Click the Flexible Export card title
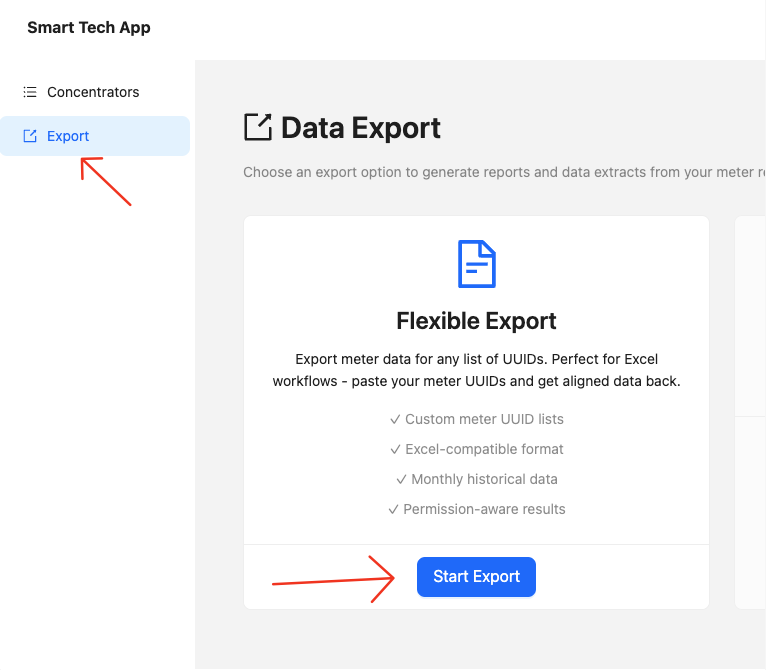The height and width of the screenshot is (670, 766). [476, 321]
